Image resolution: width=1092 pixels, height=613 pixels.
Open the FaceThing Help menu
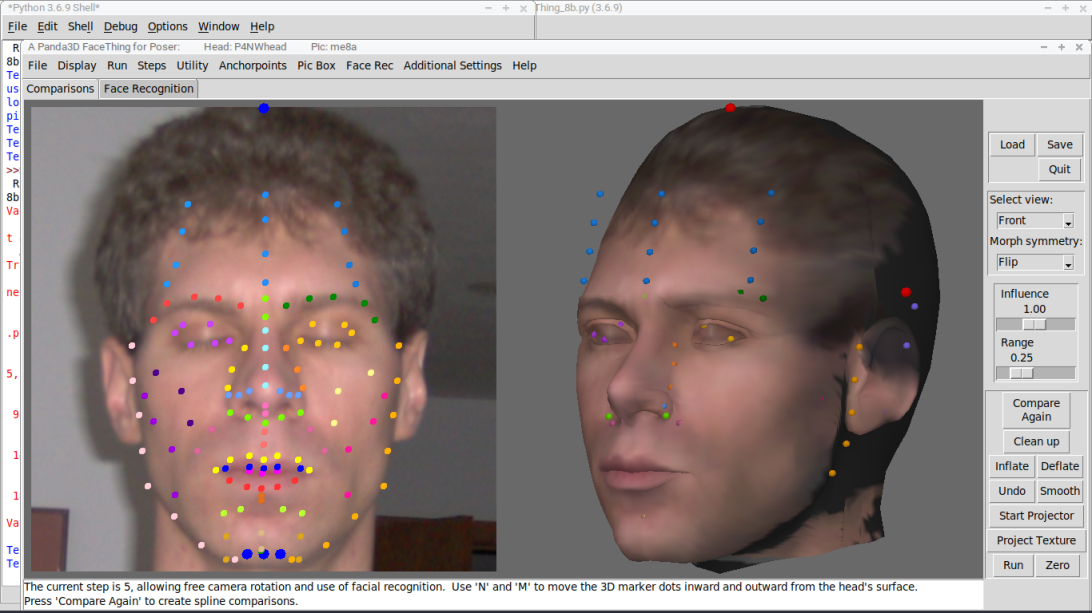524,65
